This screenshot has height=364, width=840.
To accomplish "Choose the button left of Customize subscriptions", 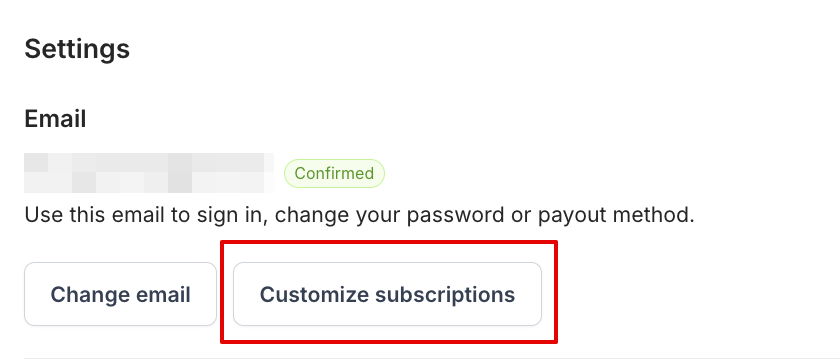I will pos(121,294).
